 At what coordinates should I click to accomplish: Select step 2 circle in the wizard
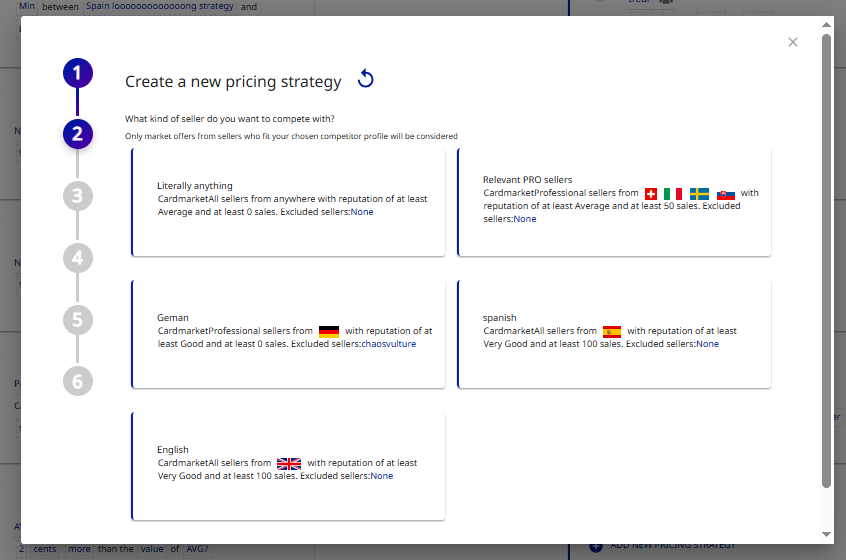pos(78,134)
